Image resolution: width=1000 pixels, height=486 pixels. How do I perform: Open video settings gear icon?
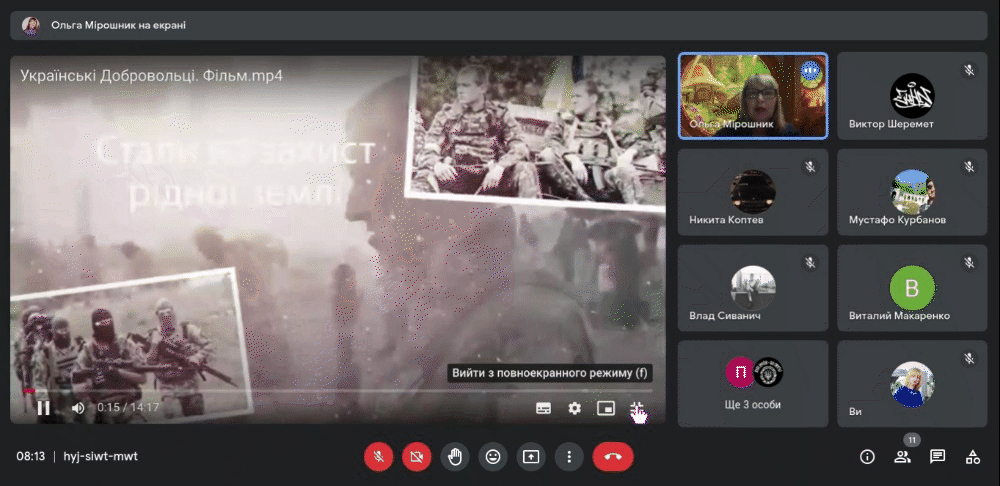tap(575, 408)
